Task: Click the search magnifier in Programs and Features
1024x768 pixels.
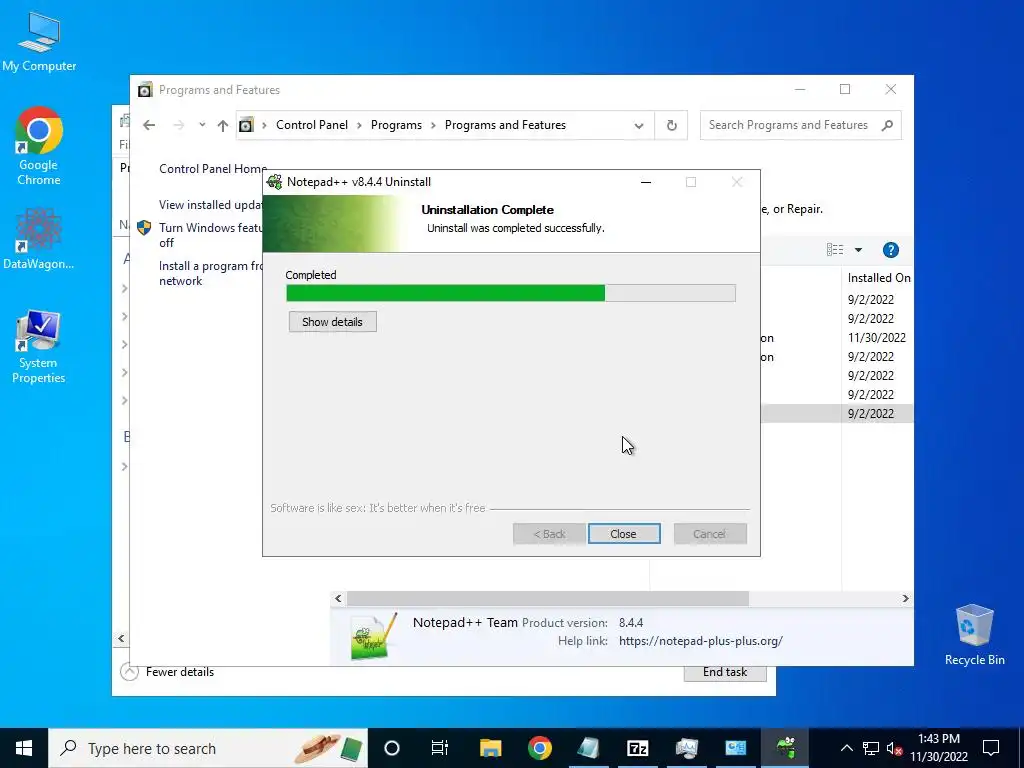Action: (x=887, y=125)
